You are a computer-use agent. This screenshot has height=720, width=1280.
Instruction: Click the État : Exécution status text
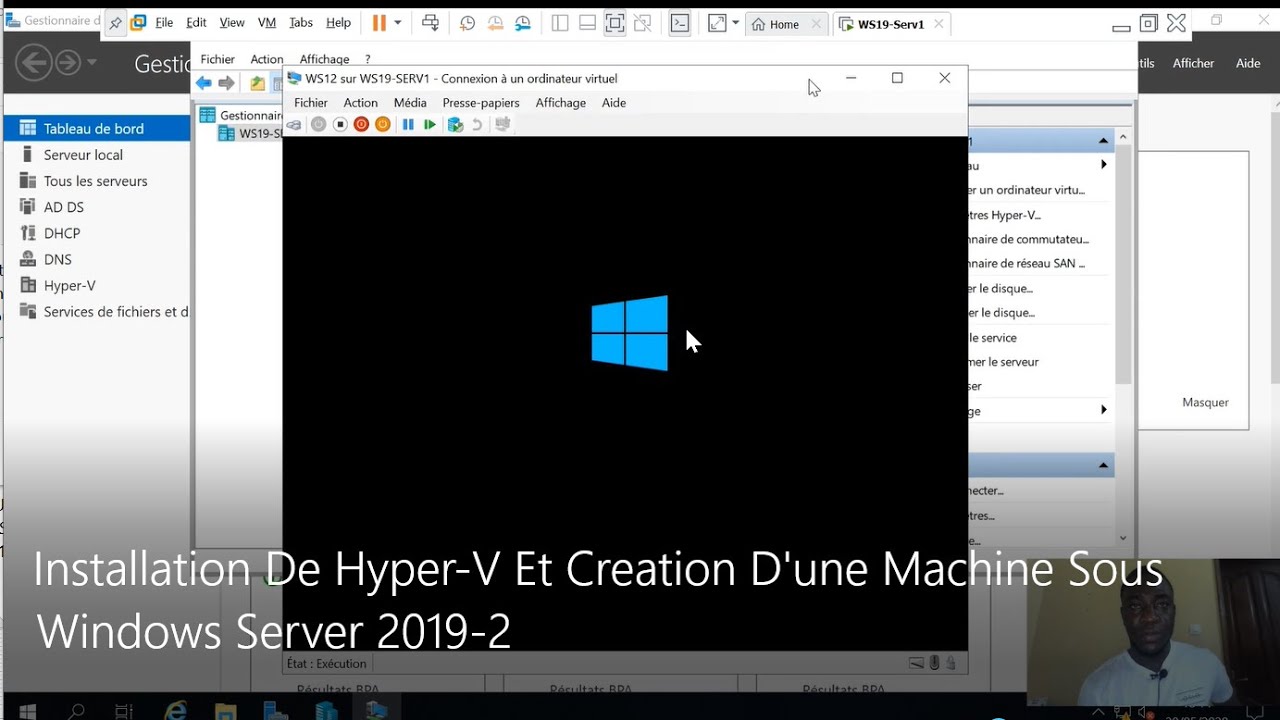pyautogui.click(x=326, y=663)
